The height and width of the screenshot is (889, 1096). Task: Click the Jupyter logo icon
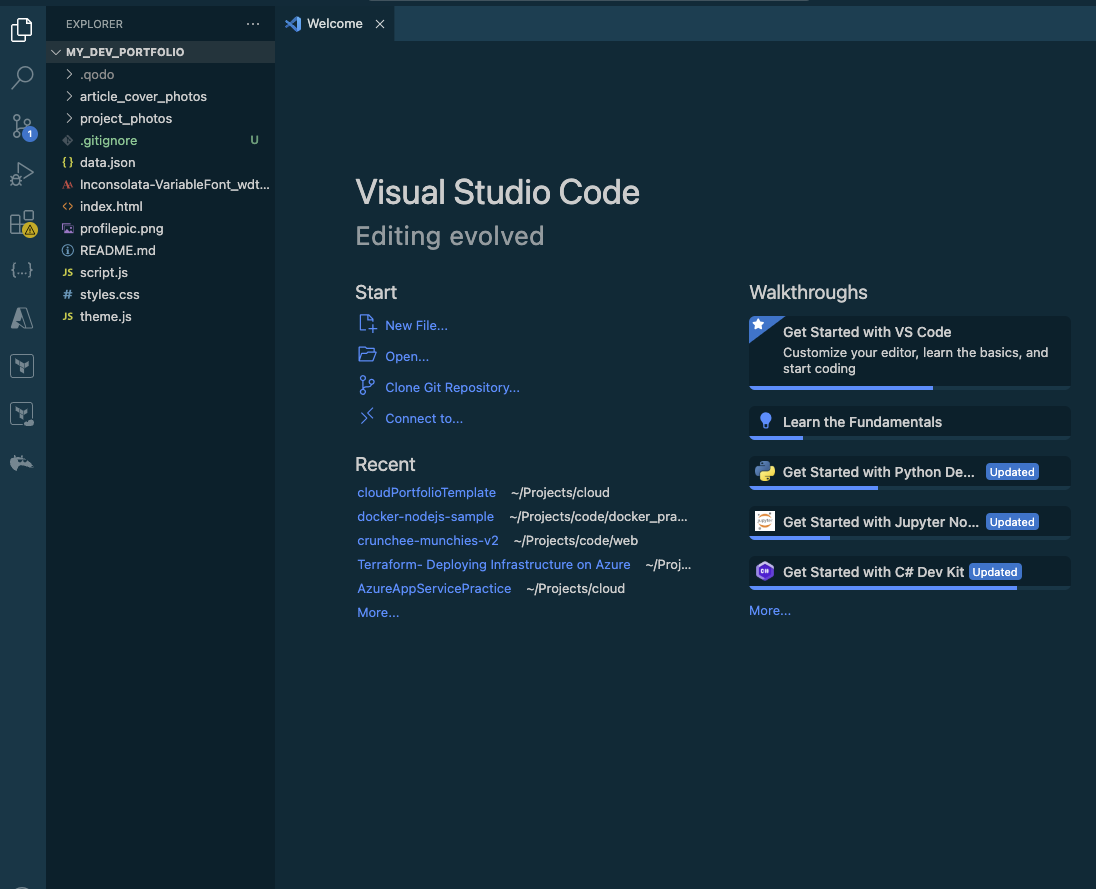click(765, 521)
